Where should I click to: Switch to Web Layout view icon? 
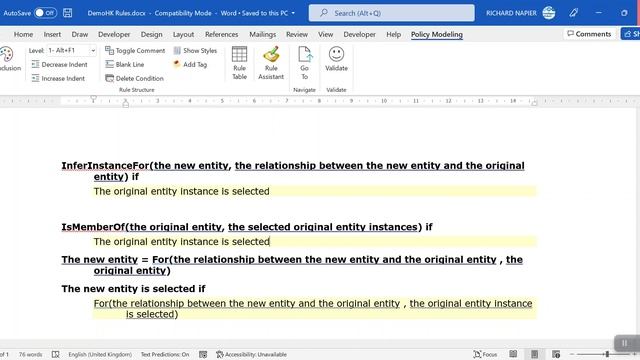[556, 354]
